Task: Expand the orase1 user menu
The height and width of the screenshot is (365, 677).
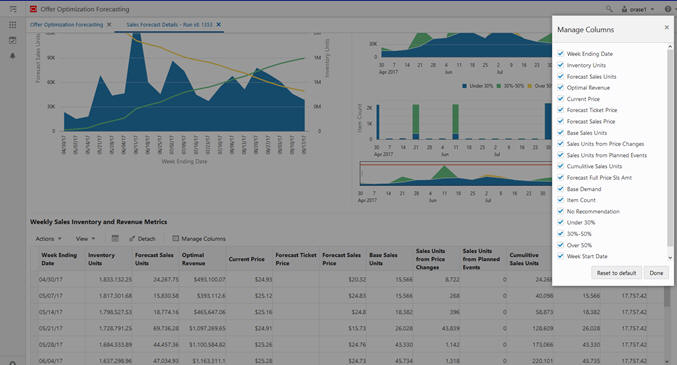Action: 638,9
